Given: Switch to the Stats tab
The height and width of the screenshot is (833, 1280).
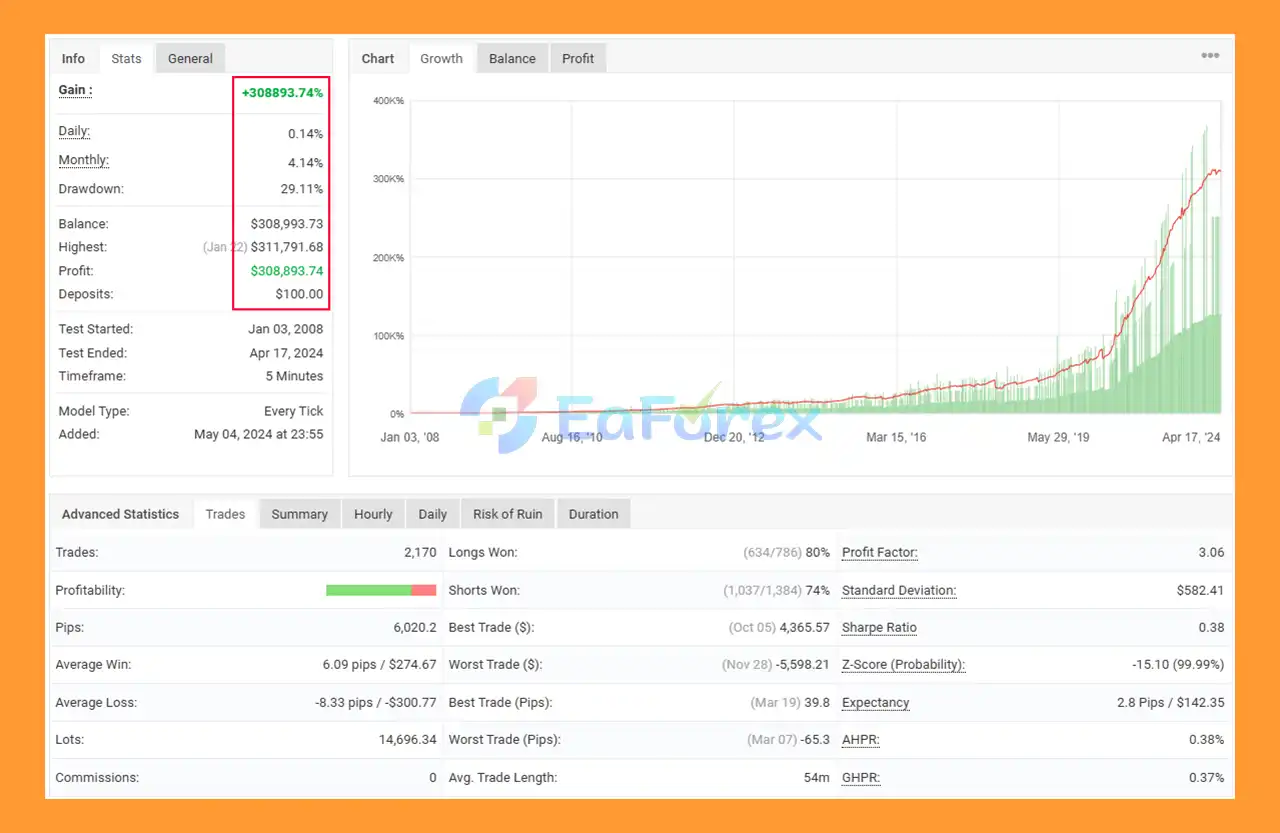Looking at the screenshot, I should (x=126, y=58).
